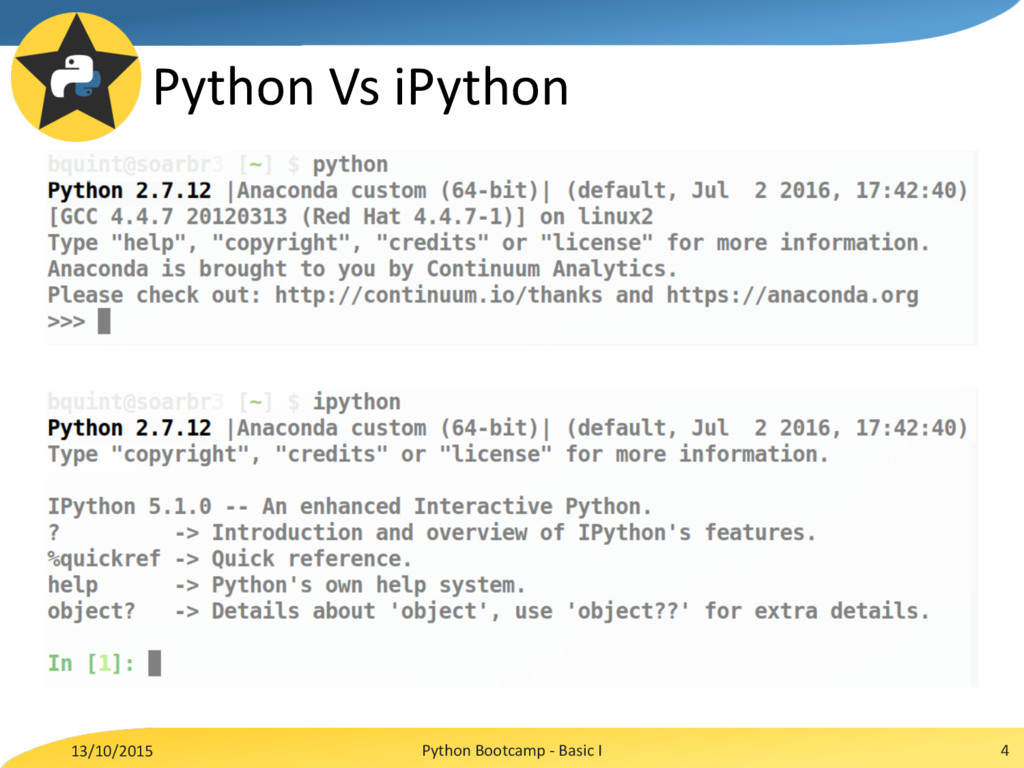This screenshot has height=768, width=1024.
Task: Click the 'python' command in first terminal
Action: click(350, 165)
